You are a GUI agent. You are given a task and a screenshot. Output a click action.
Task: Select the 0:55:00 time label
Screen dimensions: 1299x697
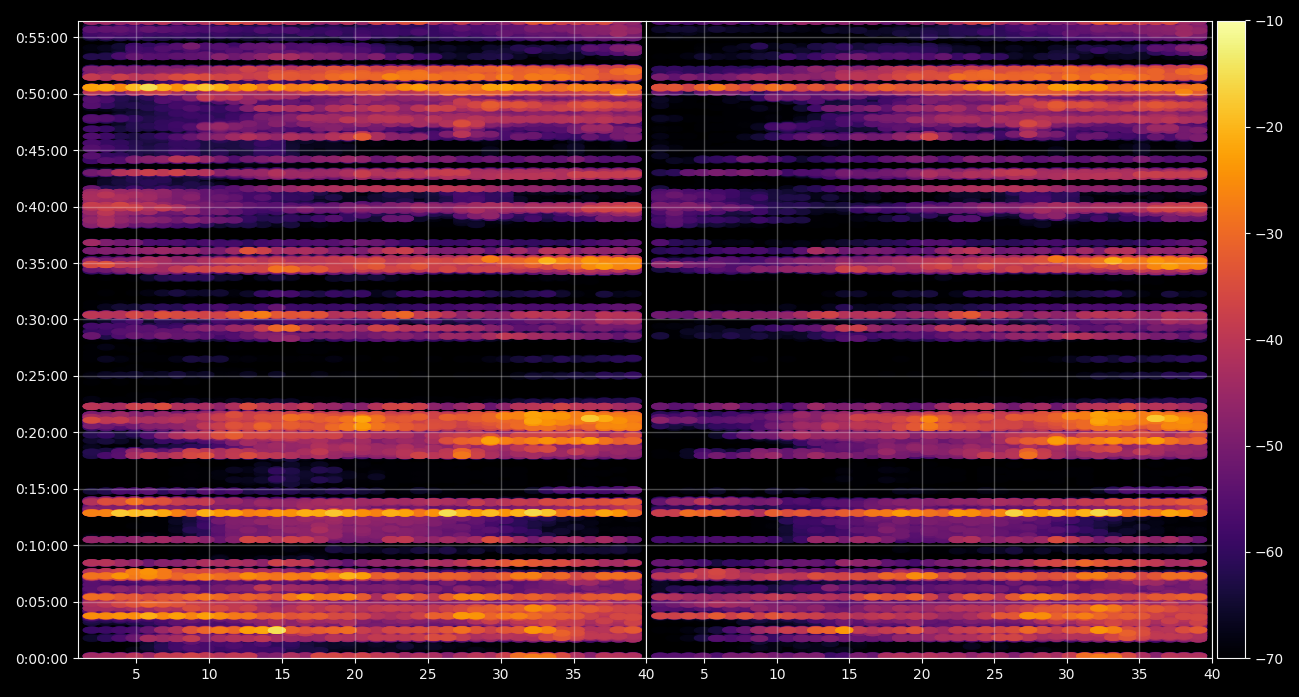[x=42, y=37]
